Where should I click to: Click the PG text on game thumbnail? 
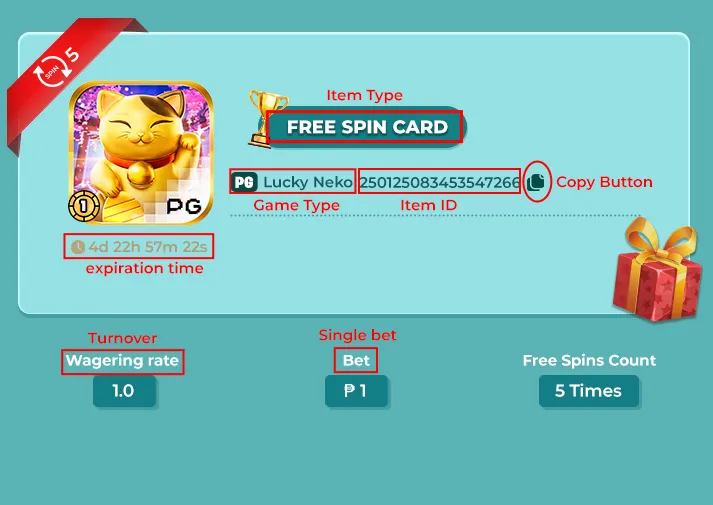tap(184, 206)
